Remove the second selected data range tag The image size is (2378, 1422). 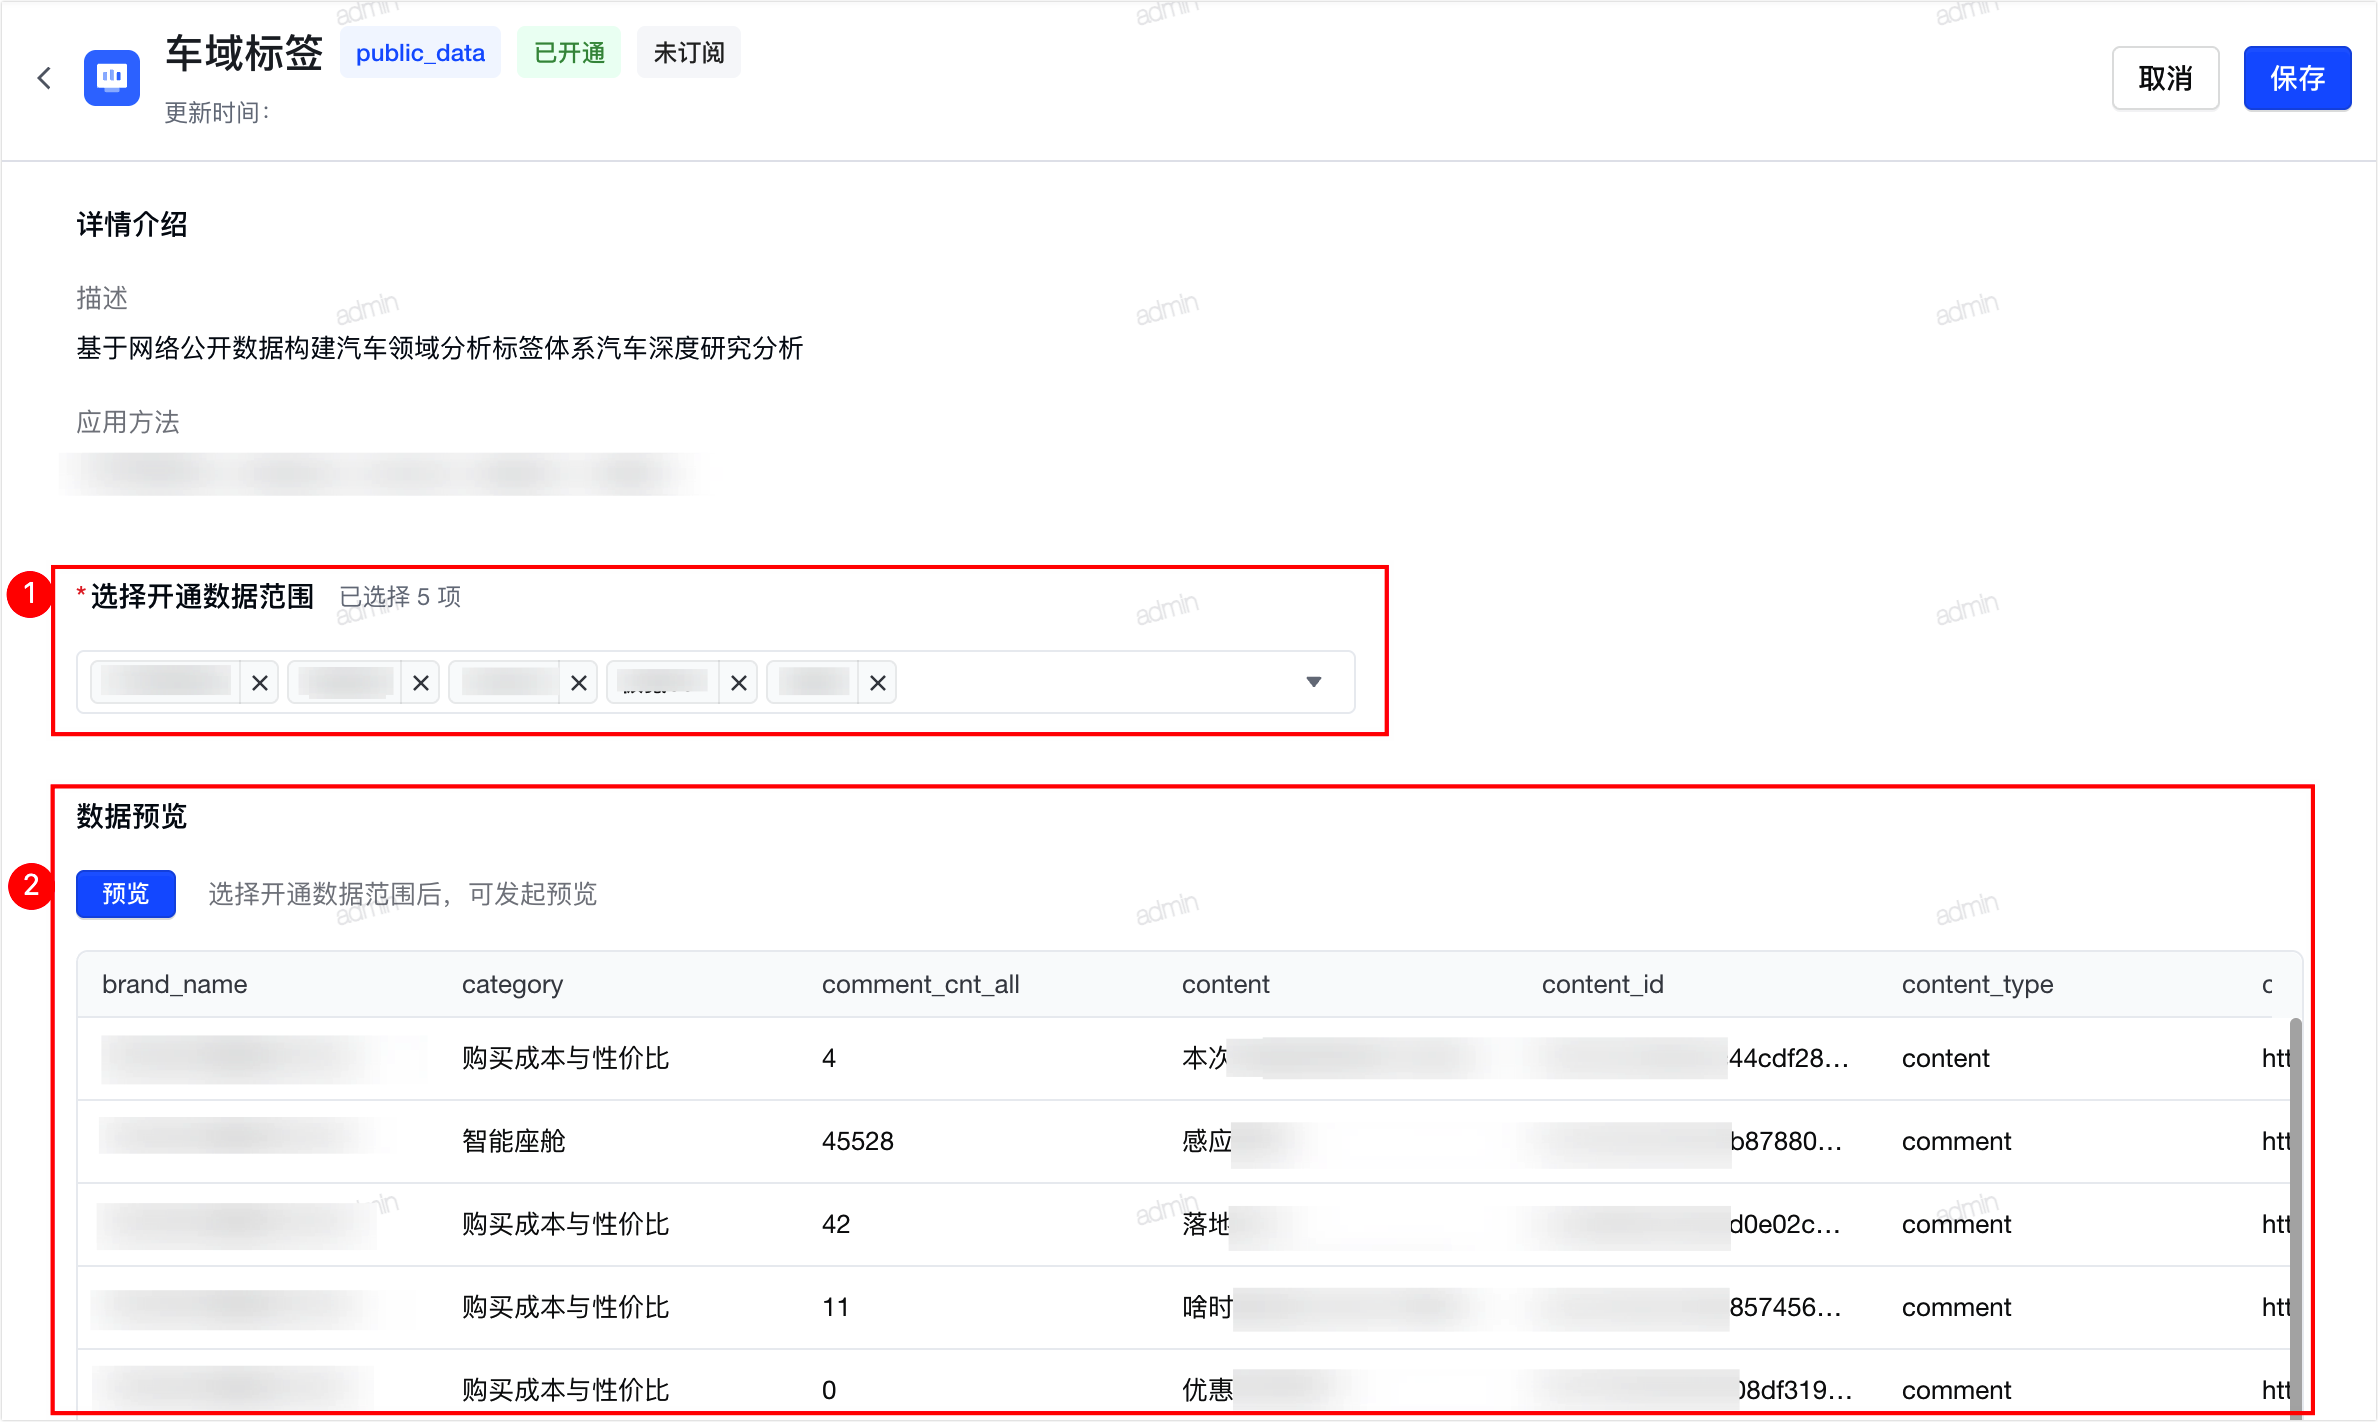tap(421, 683)
